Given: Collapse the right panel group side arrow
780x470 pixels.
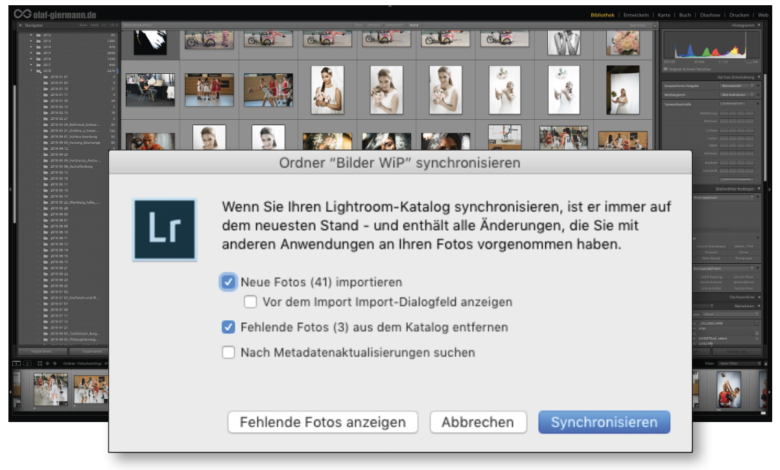Looking at the screenshot, I should click(x=770, y=189).
